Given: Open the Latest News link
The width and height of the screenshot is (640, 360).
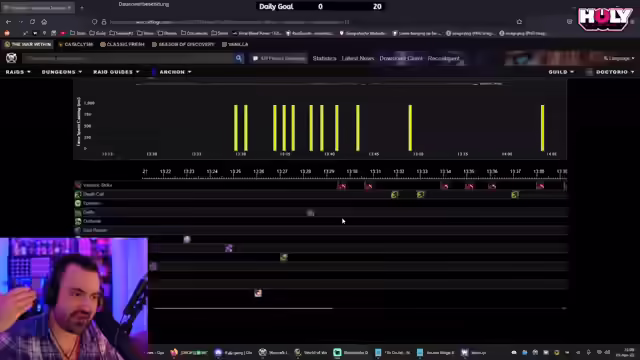Looking at the screenshot, I should click(358, 58).
